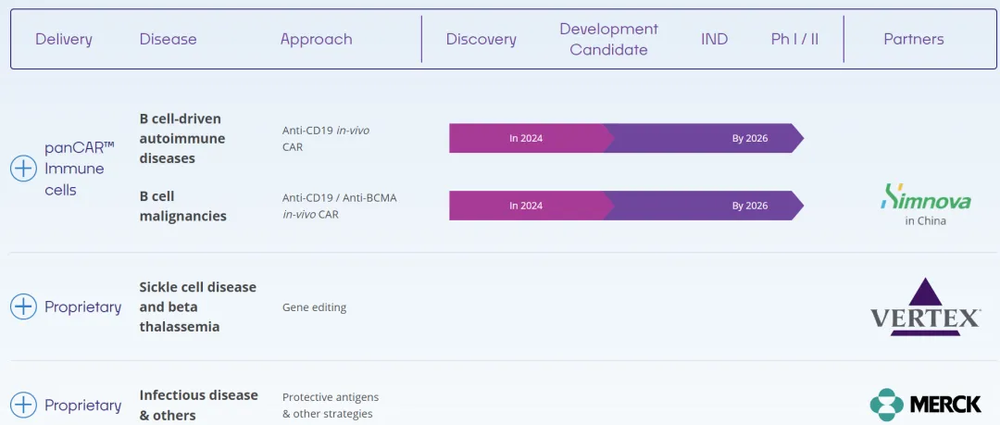Open B cell-driven autoimmune diseases entry
Image resolution: width=1000 pixels, height=425 pixels.
[x=182, y=138]
